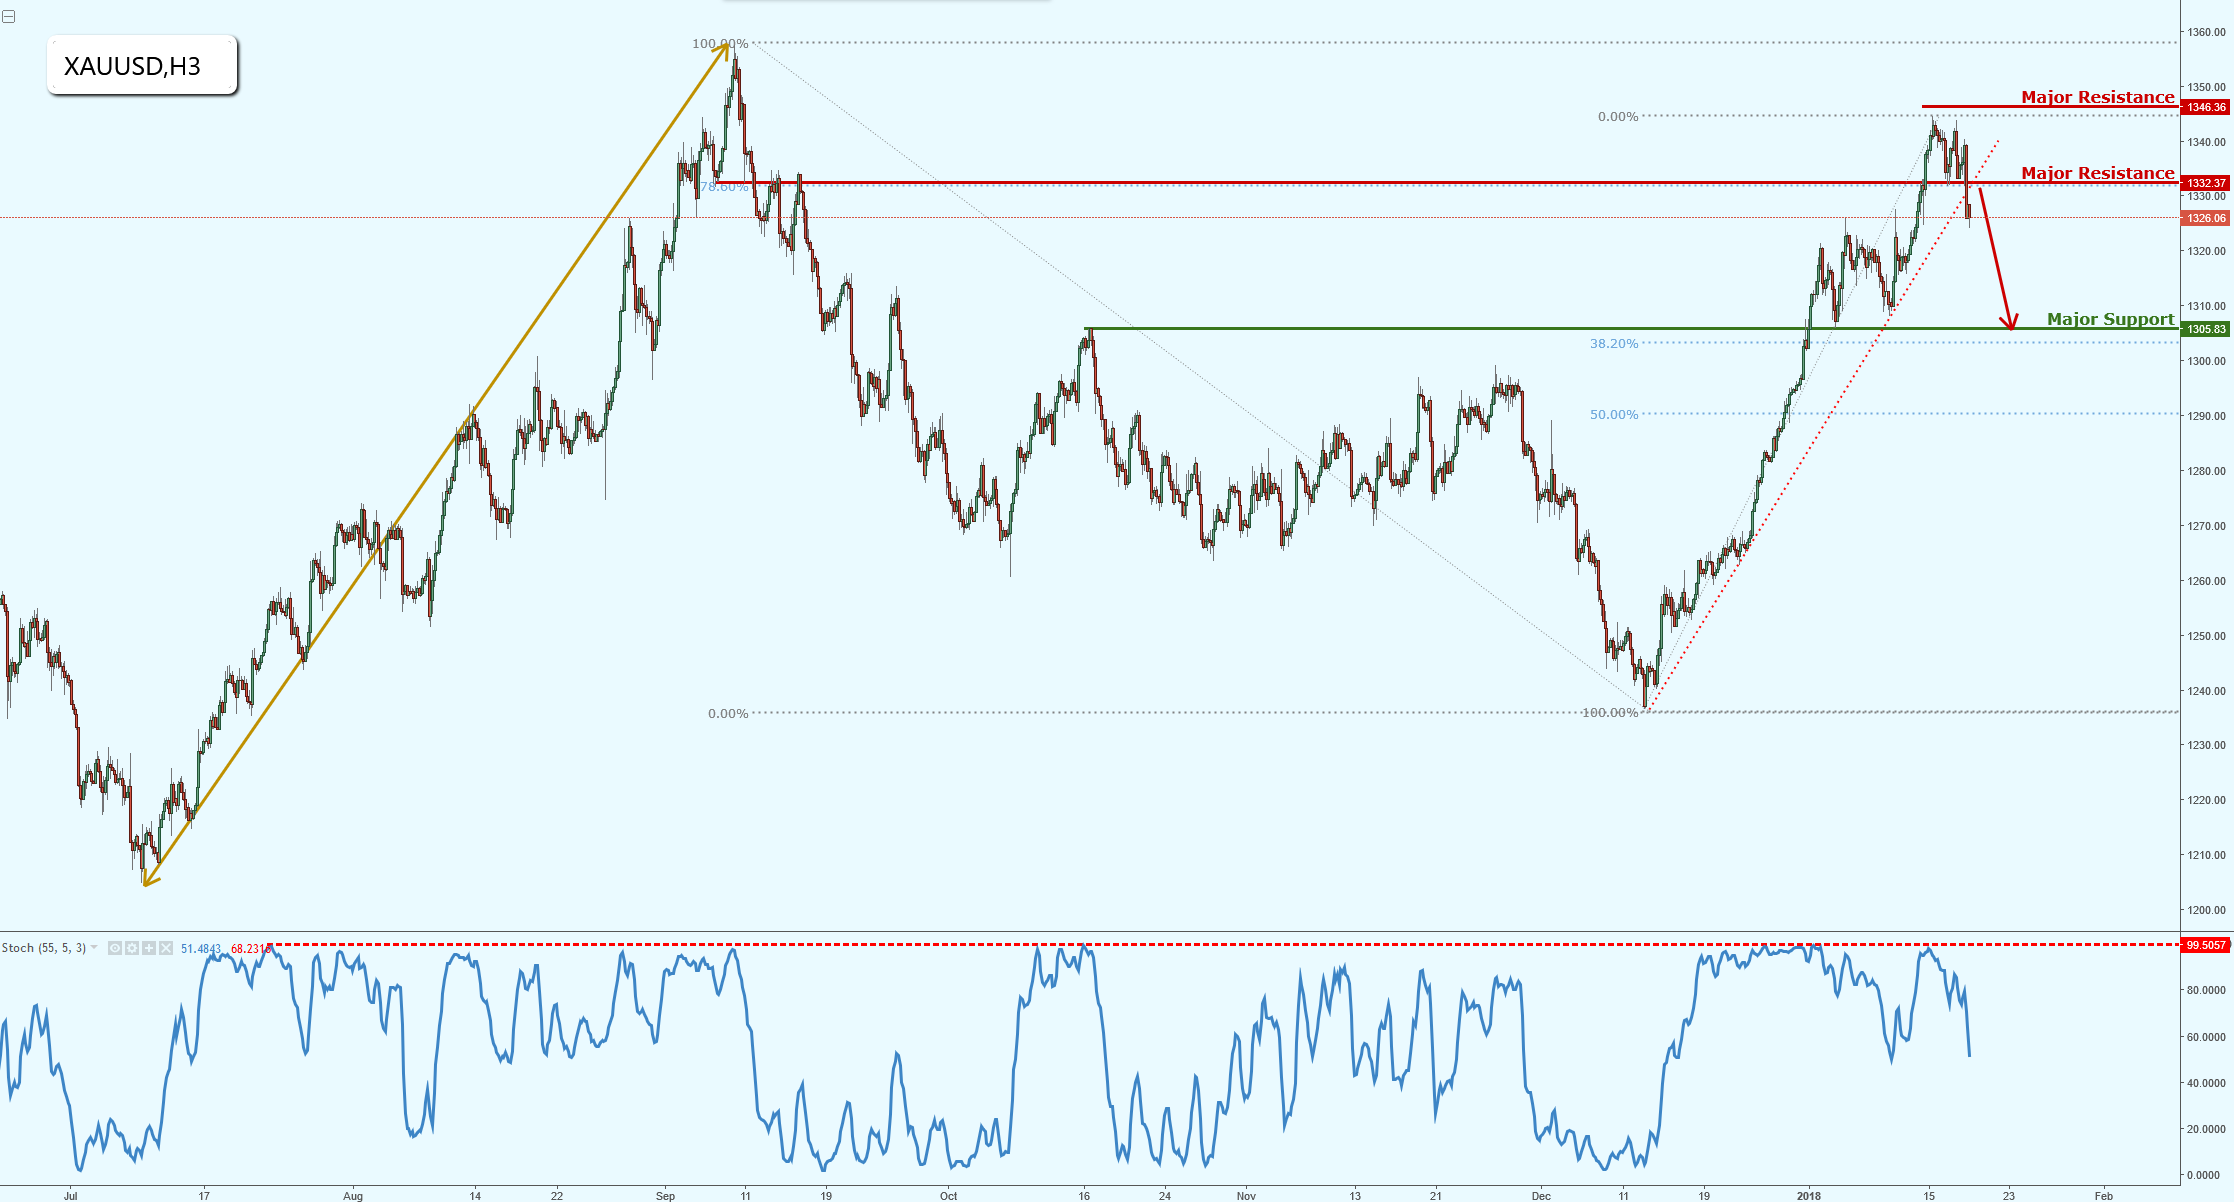Screen dimensions: 2234x1202
Task: Select the 99.5057 stochastic level label
Action: (2205, 945)
